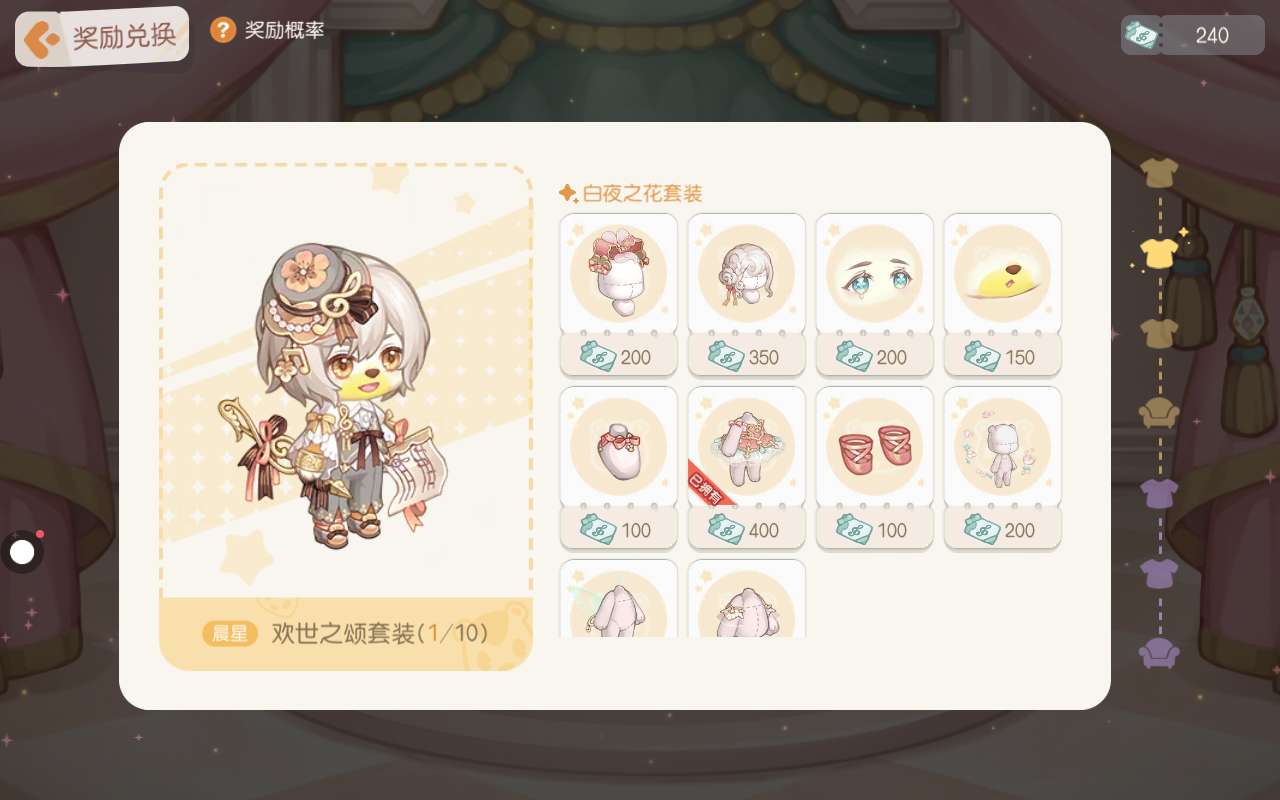
Task: Click the top brown shirt icon in sidebar
Action: pyautogui.click(x=1160, y=172)
